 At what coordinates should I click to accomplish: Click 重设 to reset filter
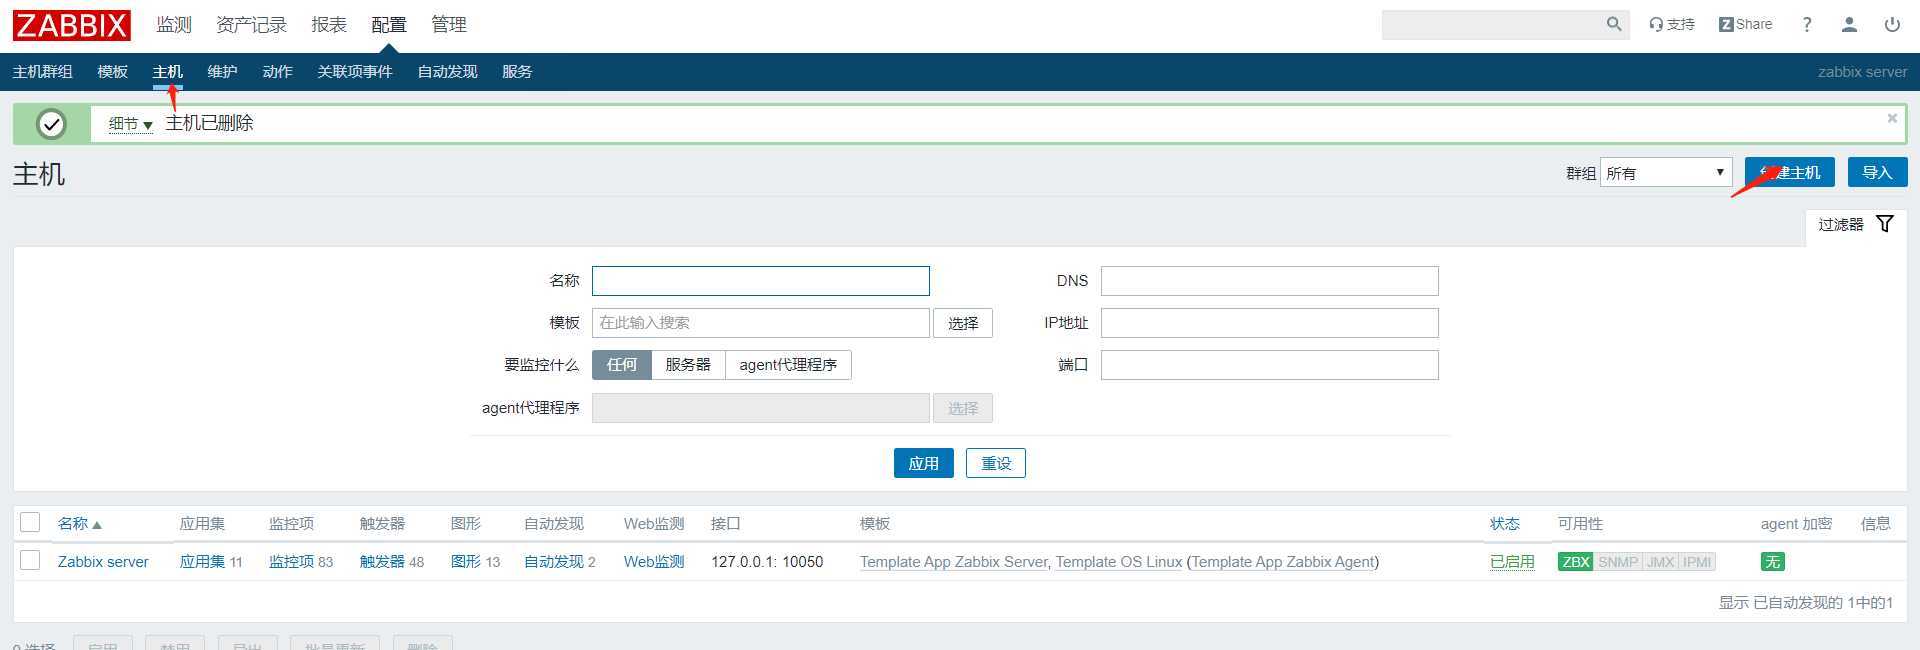coord(996,463)
